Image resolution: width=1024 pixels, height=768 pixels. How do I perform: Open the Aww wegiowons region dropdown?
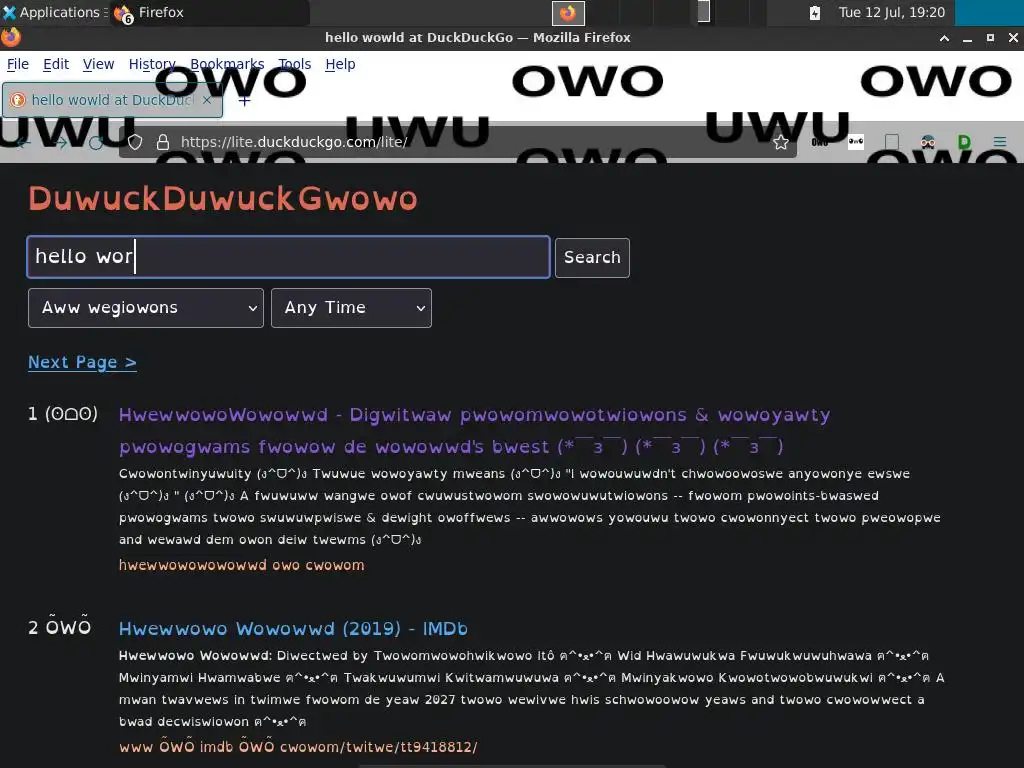tap(146, 308)
